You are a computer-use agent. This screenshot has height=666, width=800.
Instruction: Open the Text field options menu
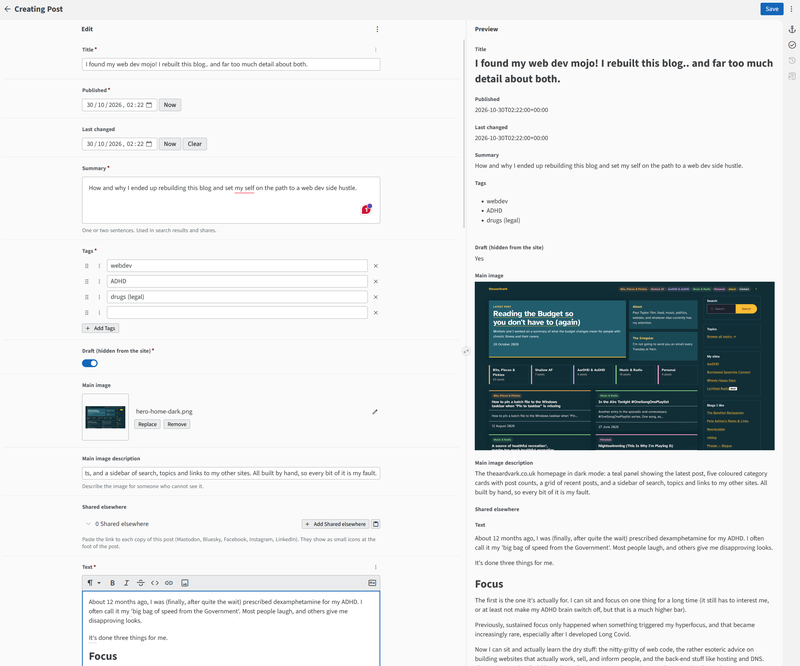pyautogui.click(x=376, y=567)
